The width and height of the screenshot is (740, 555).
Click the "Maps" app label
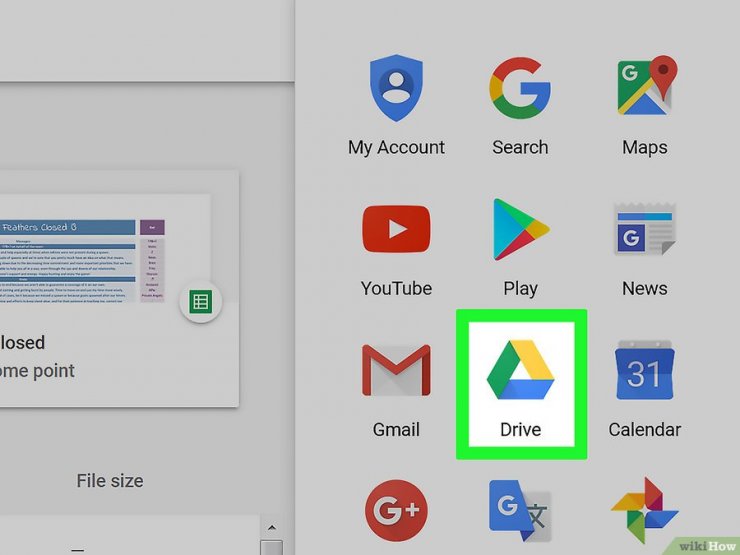coord(645,147)
